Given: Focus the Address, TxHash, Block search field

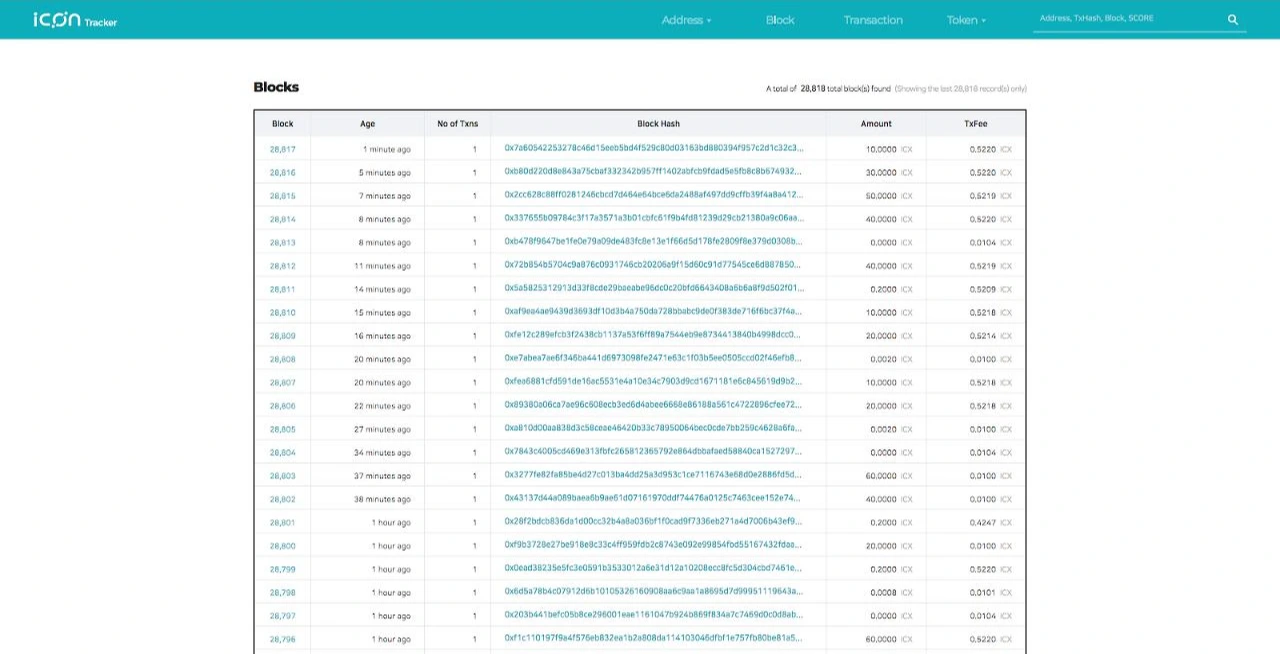Looking at the screenshot, I should pos(1128,19).
